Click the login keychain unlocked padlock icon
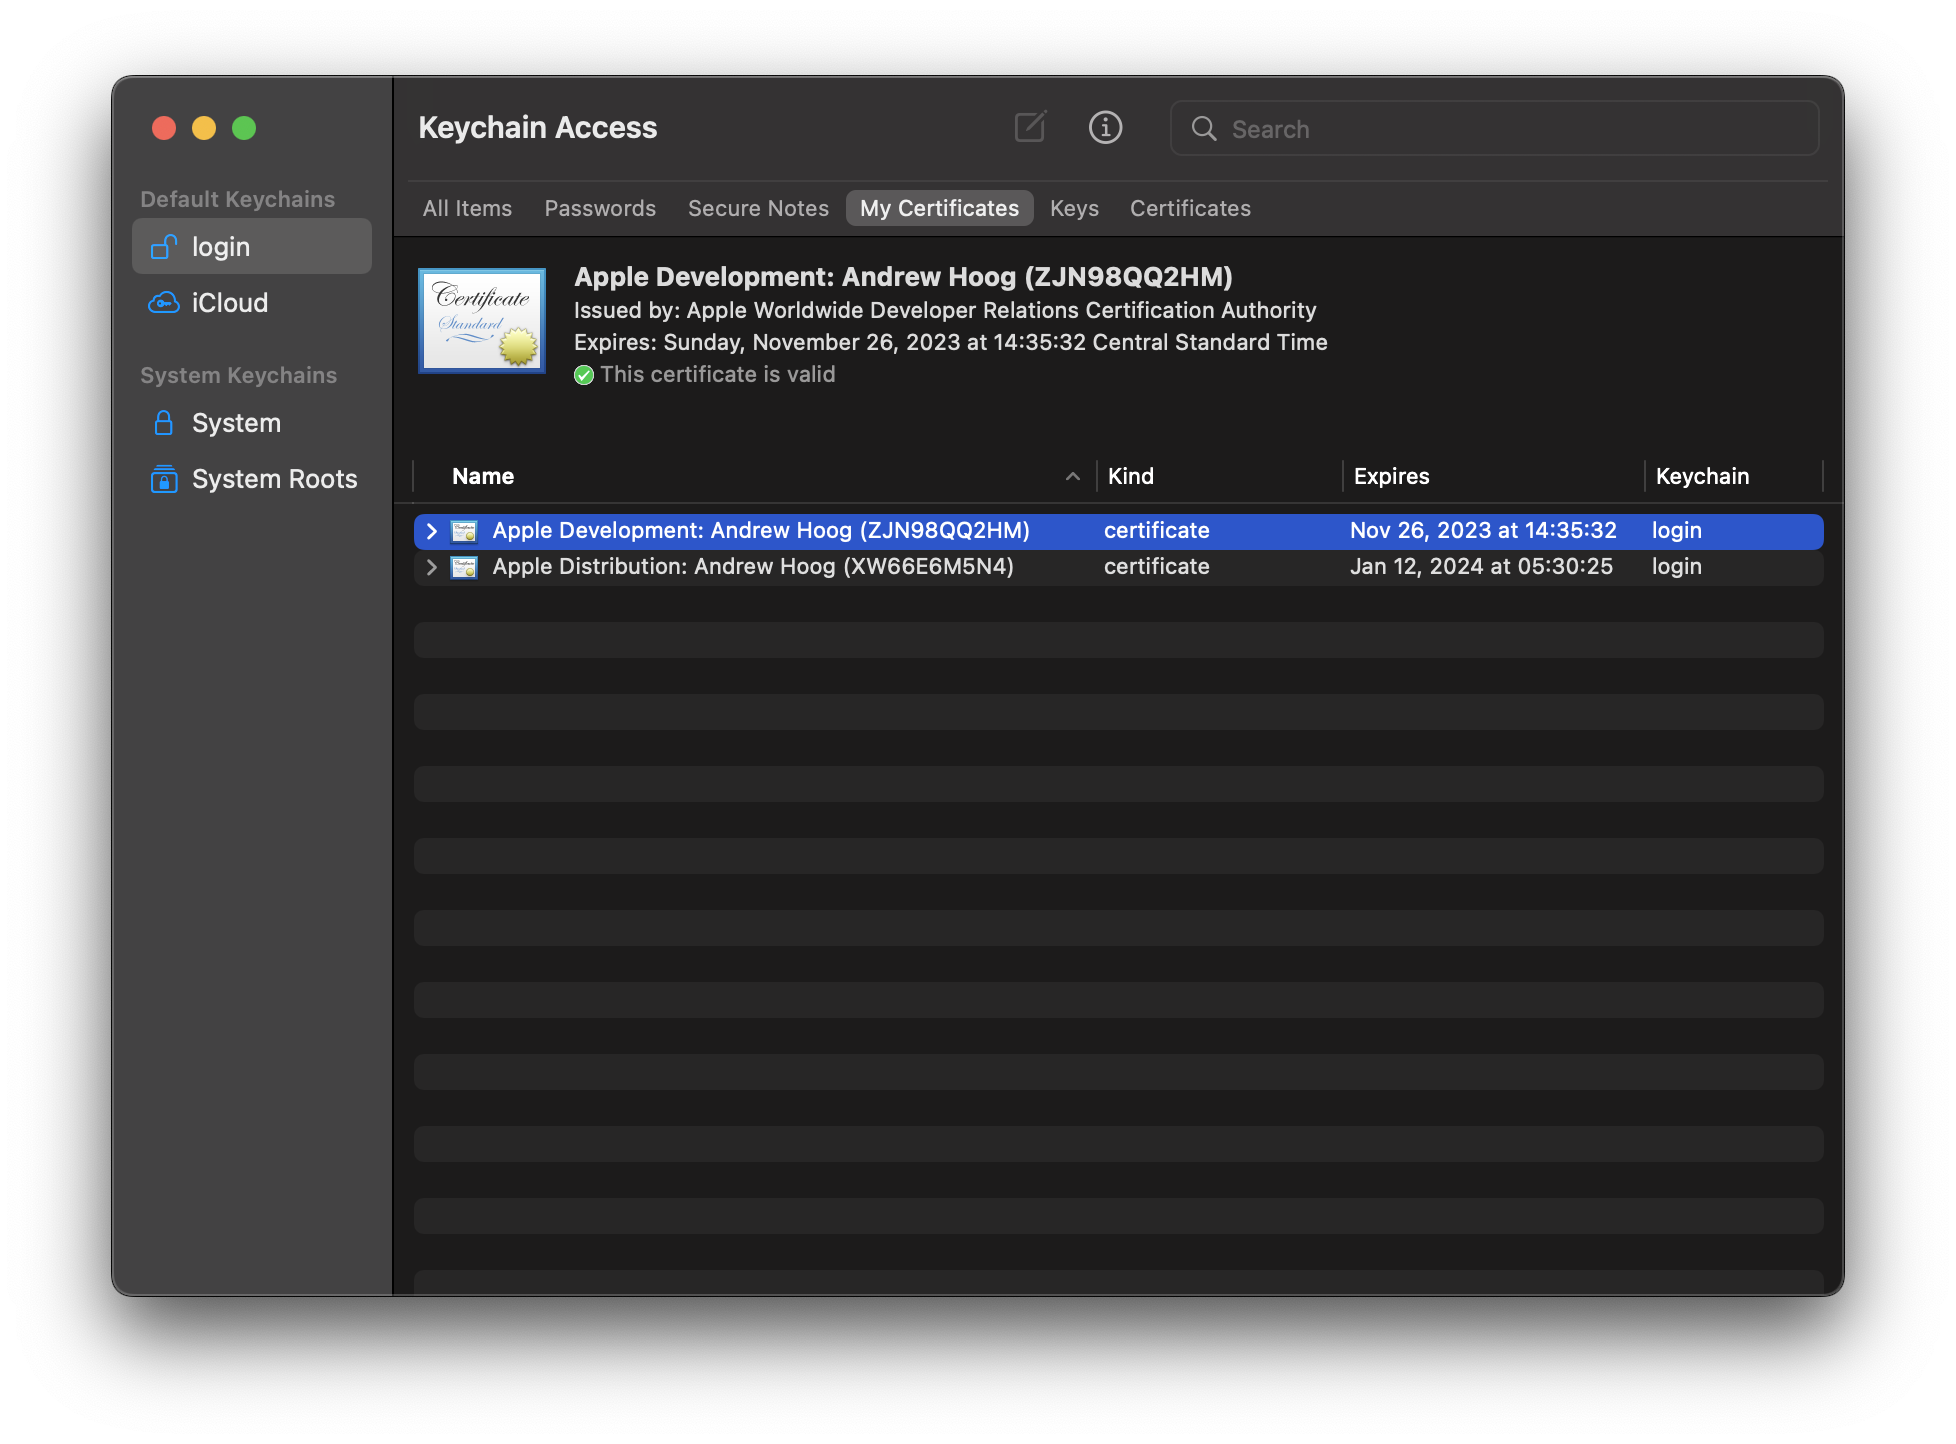Screen dimensions: 1956x1444 click(163, 247)
